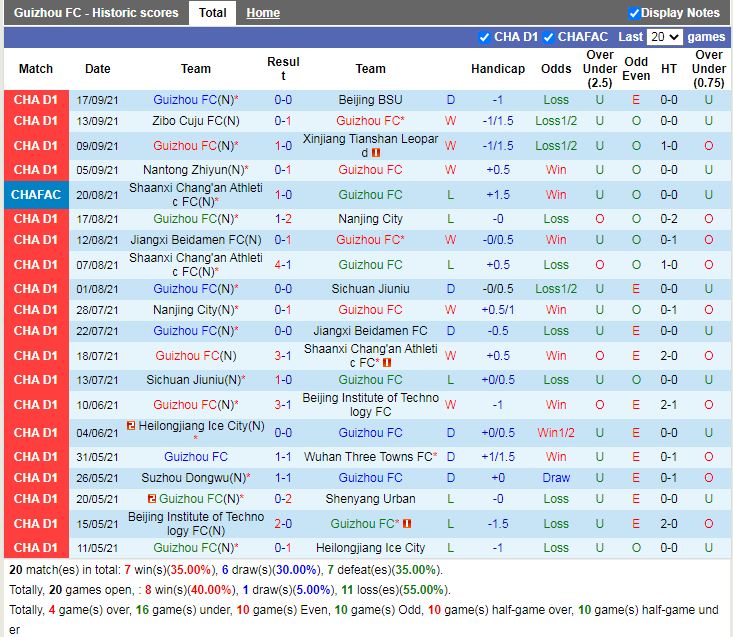
Task: Click the CHA D1 badge for 11/05/21 match
Action: point(36,548)
